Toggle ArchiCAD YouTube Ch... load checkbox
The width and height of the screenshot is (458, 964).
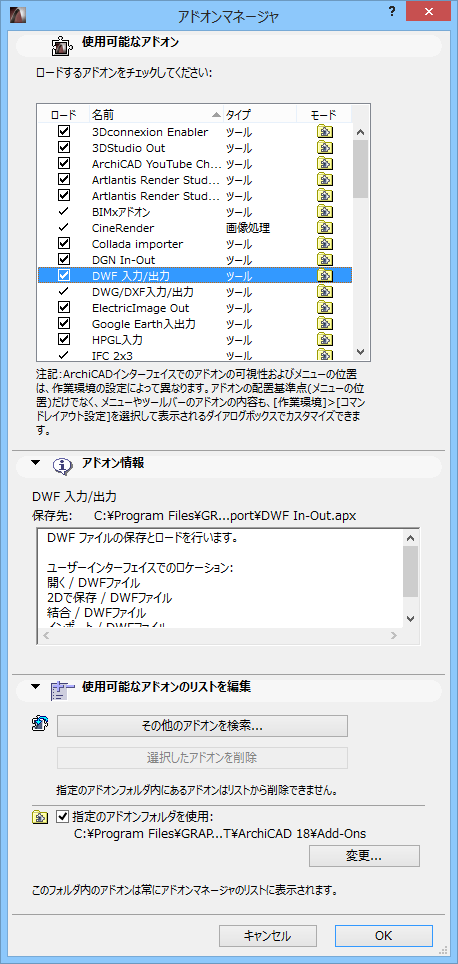click(x=64, y=164)
